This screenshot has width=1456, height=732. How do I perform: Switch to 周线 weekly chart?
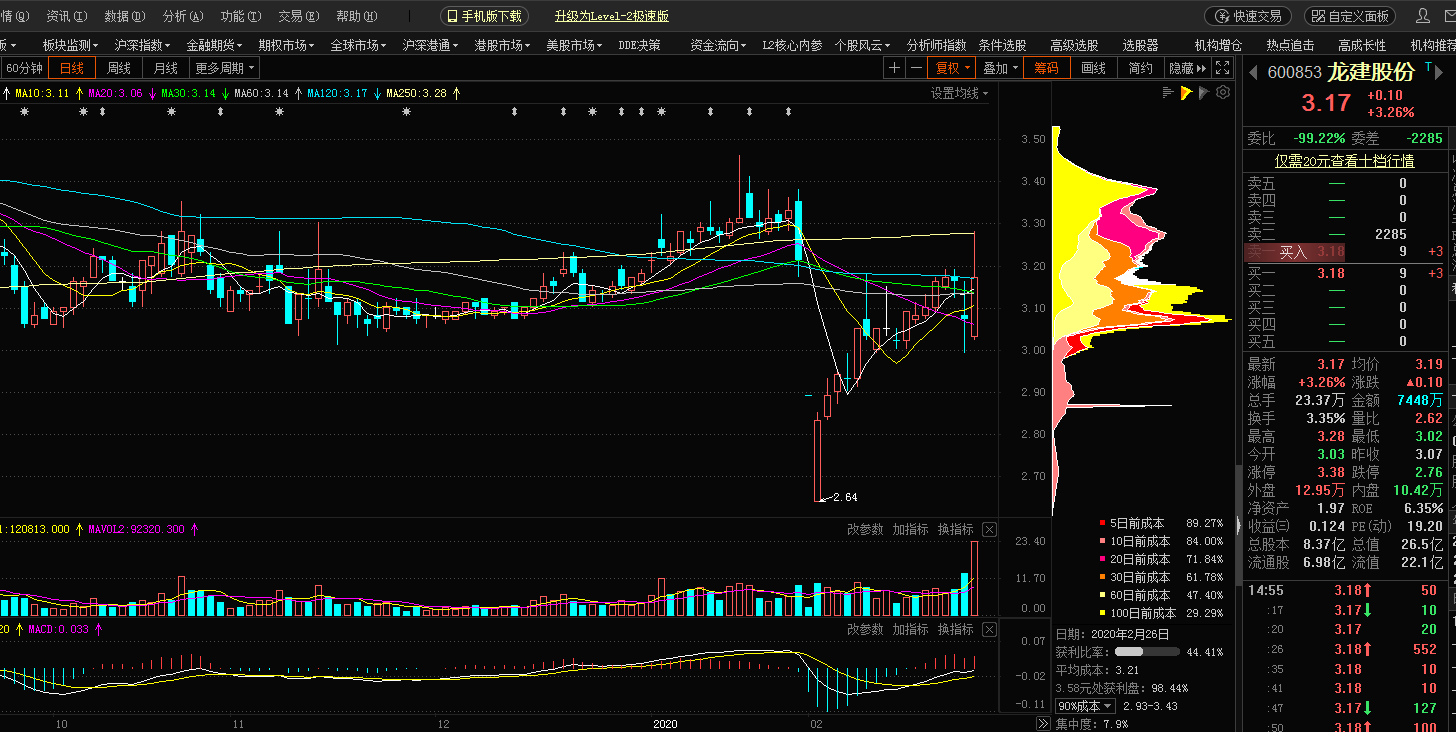[x=119, y=68]
